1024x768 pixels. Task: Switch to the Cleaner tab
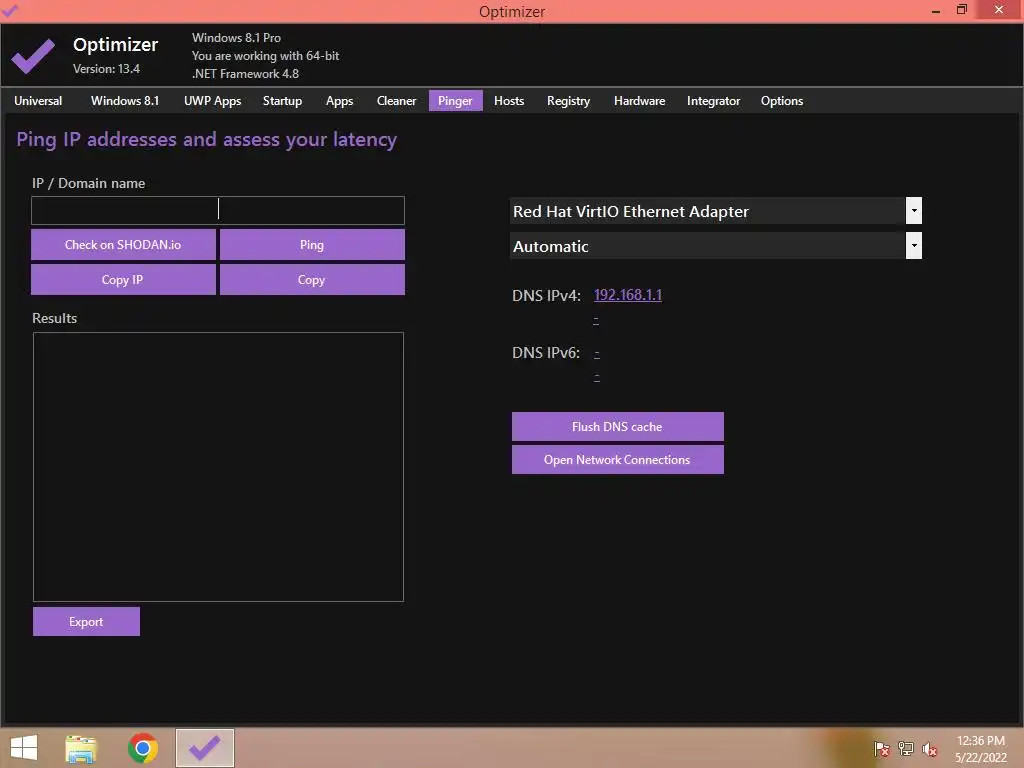click(x=396, y=101)
